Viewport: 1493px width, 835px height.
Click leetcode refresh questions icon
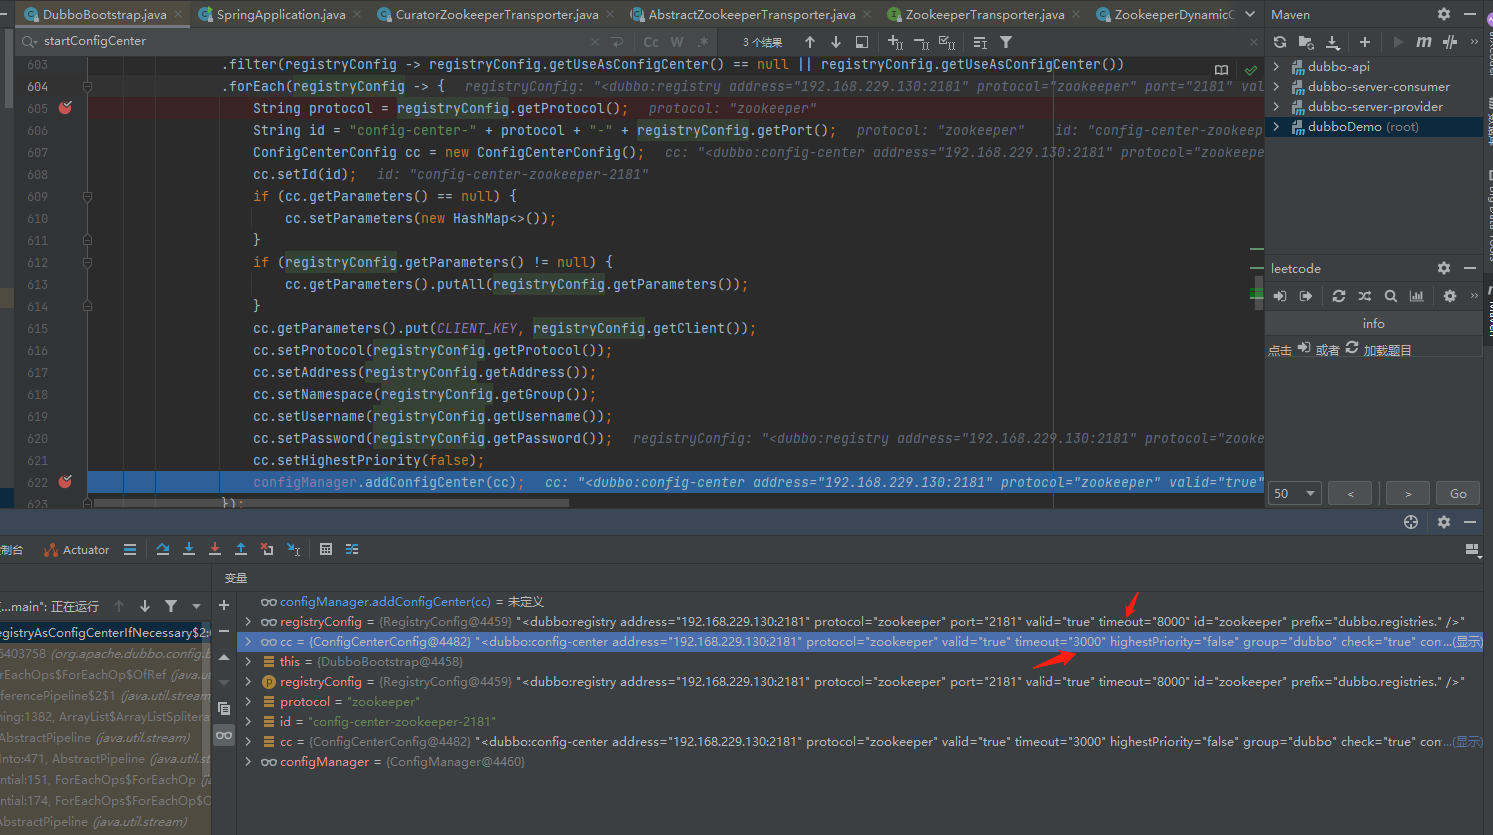tap(1339, 296)
